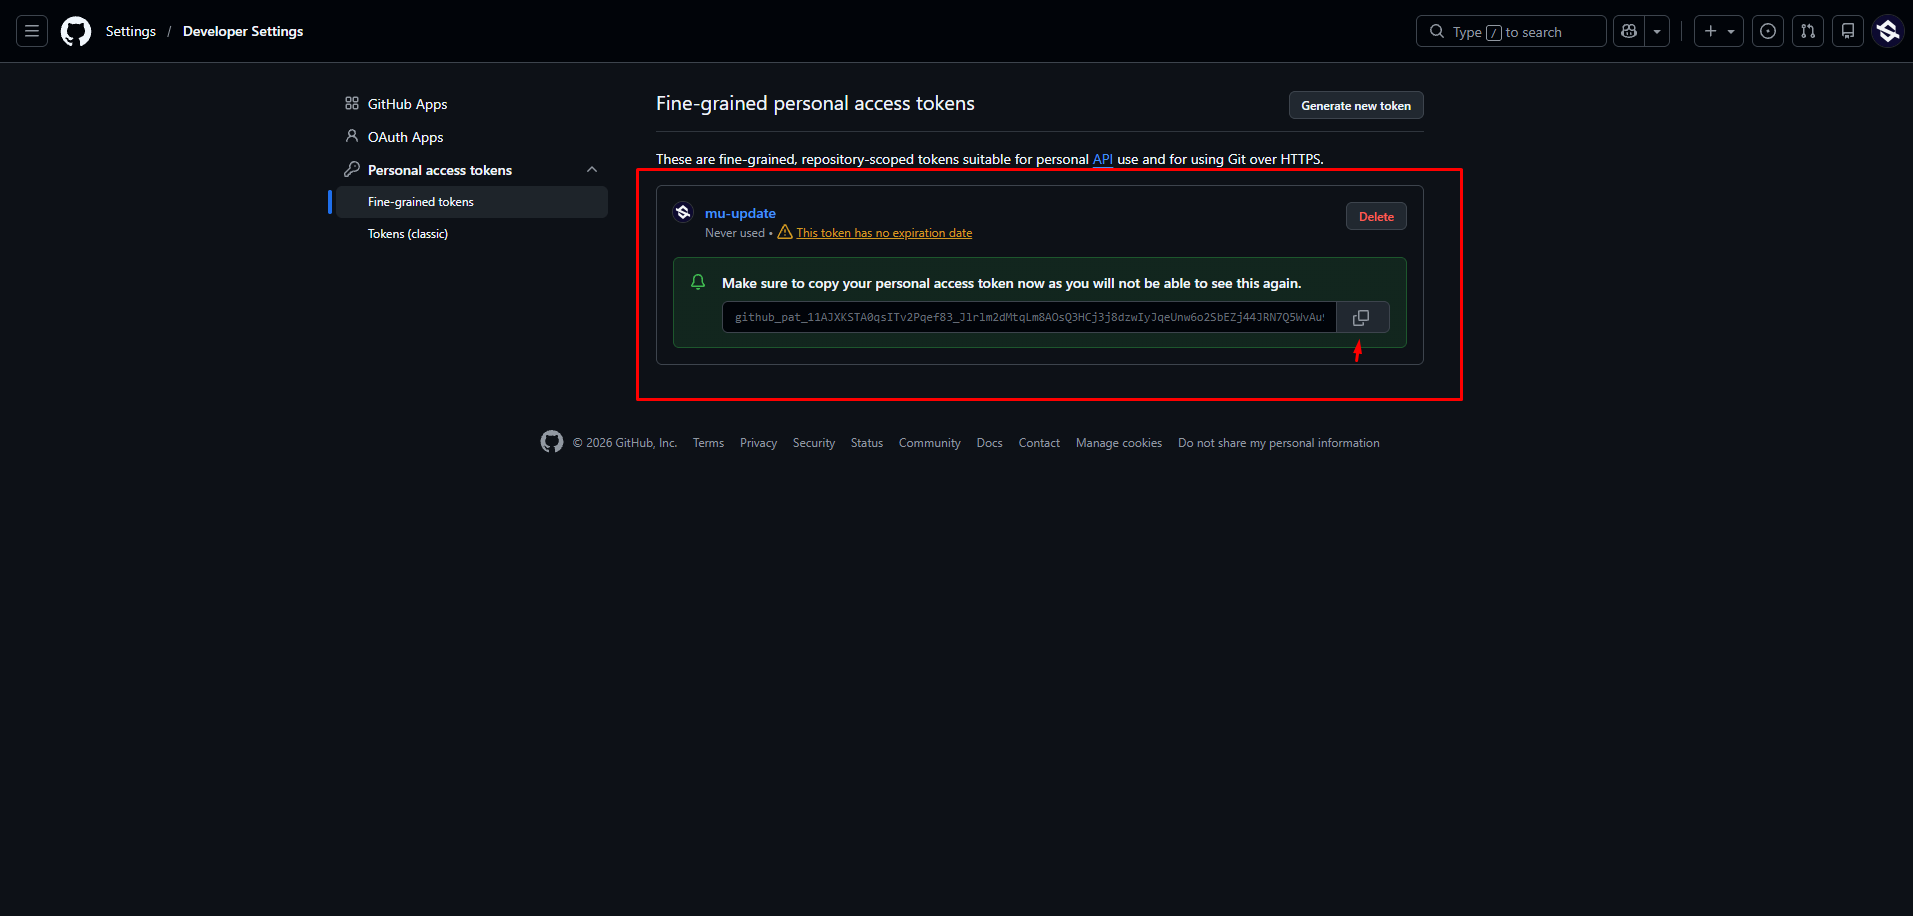Click the OAuth Apps person icon
Screen dimensions: 1913x916
(x=352, y=136)
